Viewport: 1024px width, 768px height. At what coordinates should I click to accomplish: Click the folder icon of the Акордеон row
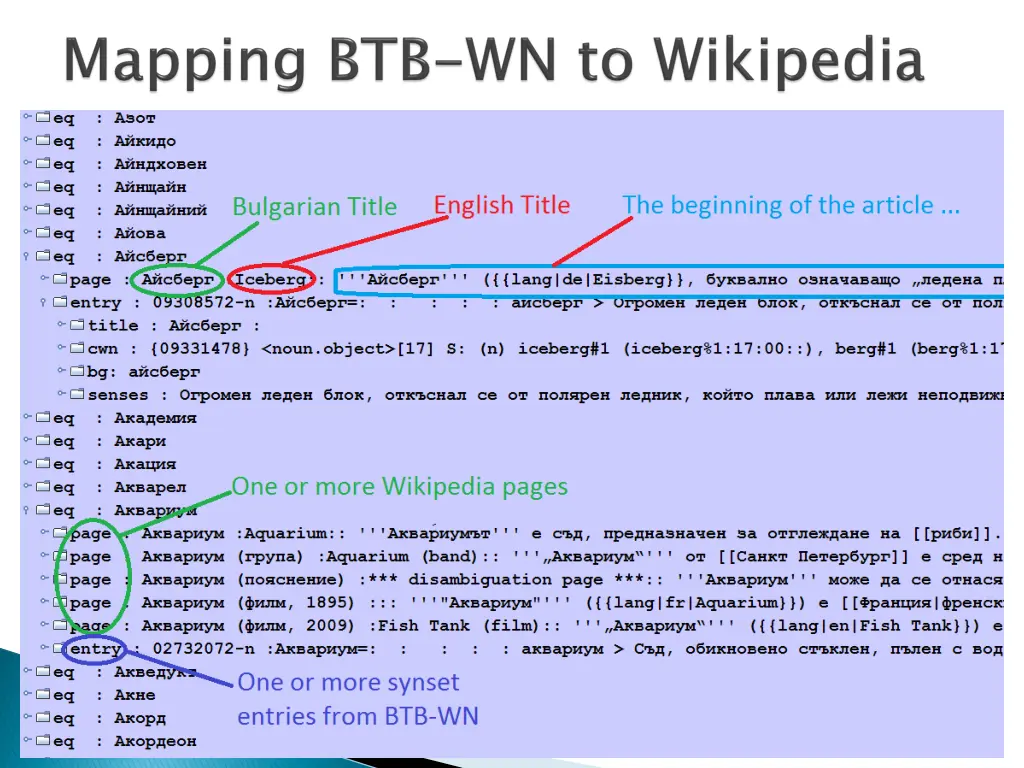[43, 741]
